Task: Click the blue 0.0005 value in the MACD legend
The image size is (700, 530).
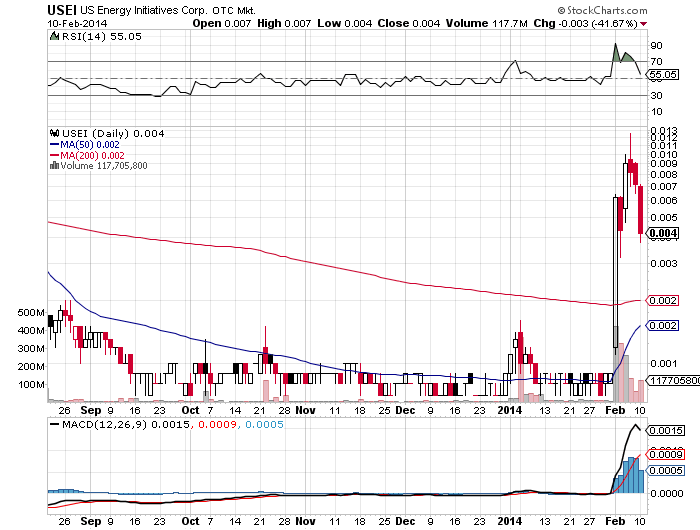Action: click(x=264, y=424)
